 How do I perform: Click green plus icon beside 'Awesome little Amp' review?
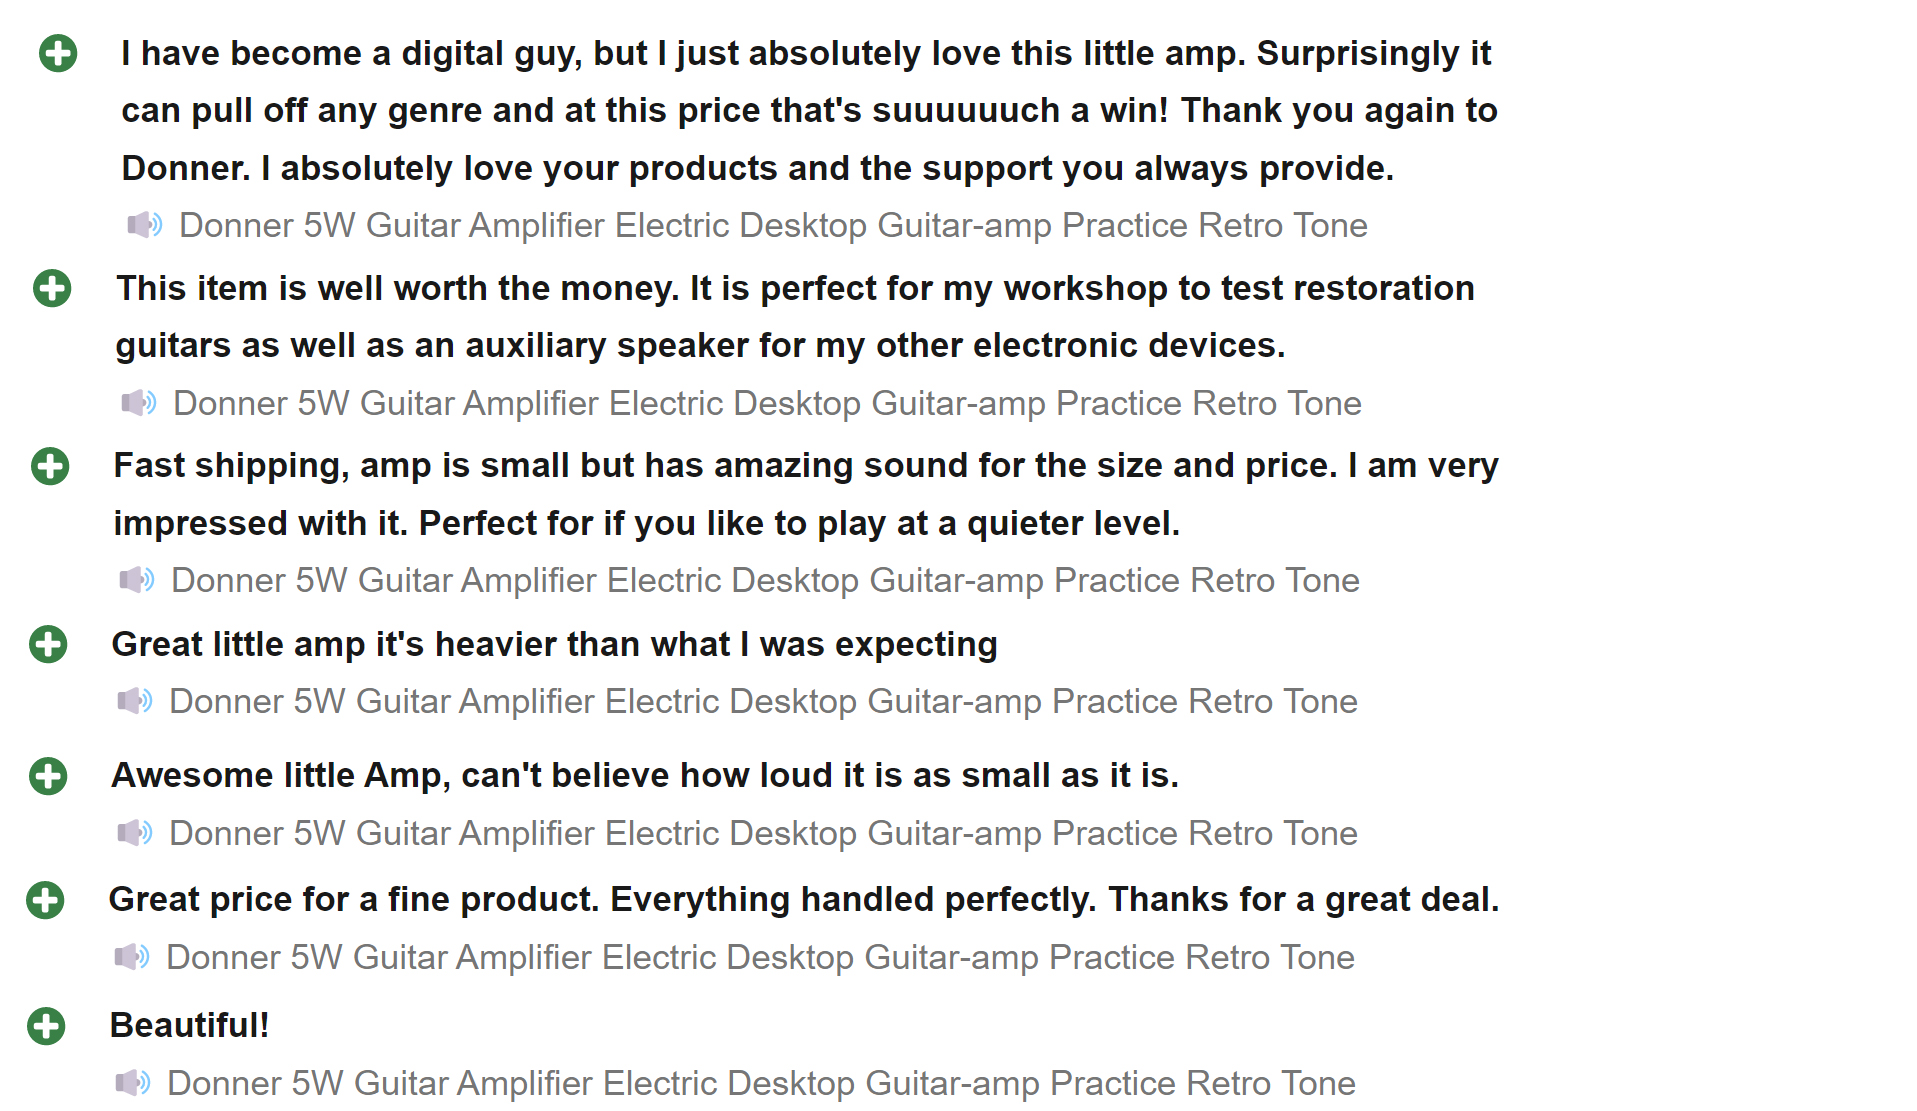click(x=48, y=776)
